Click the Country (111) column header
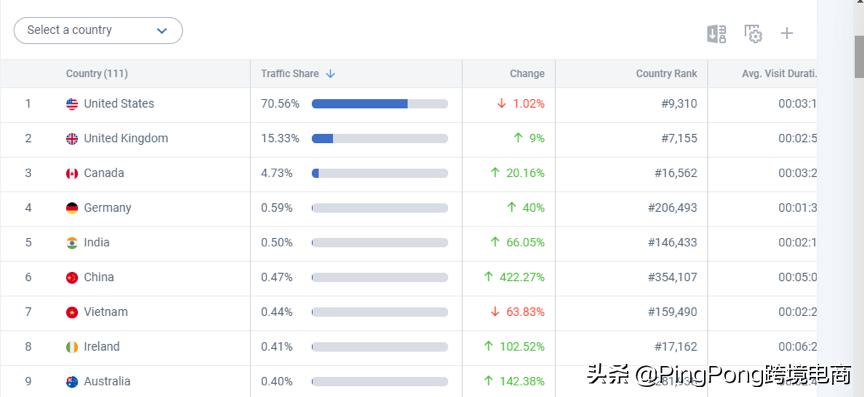Viewport: 864px width, 397px height. 97,73
